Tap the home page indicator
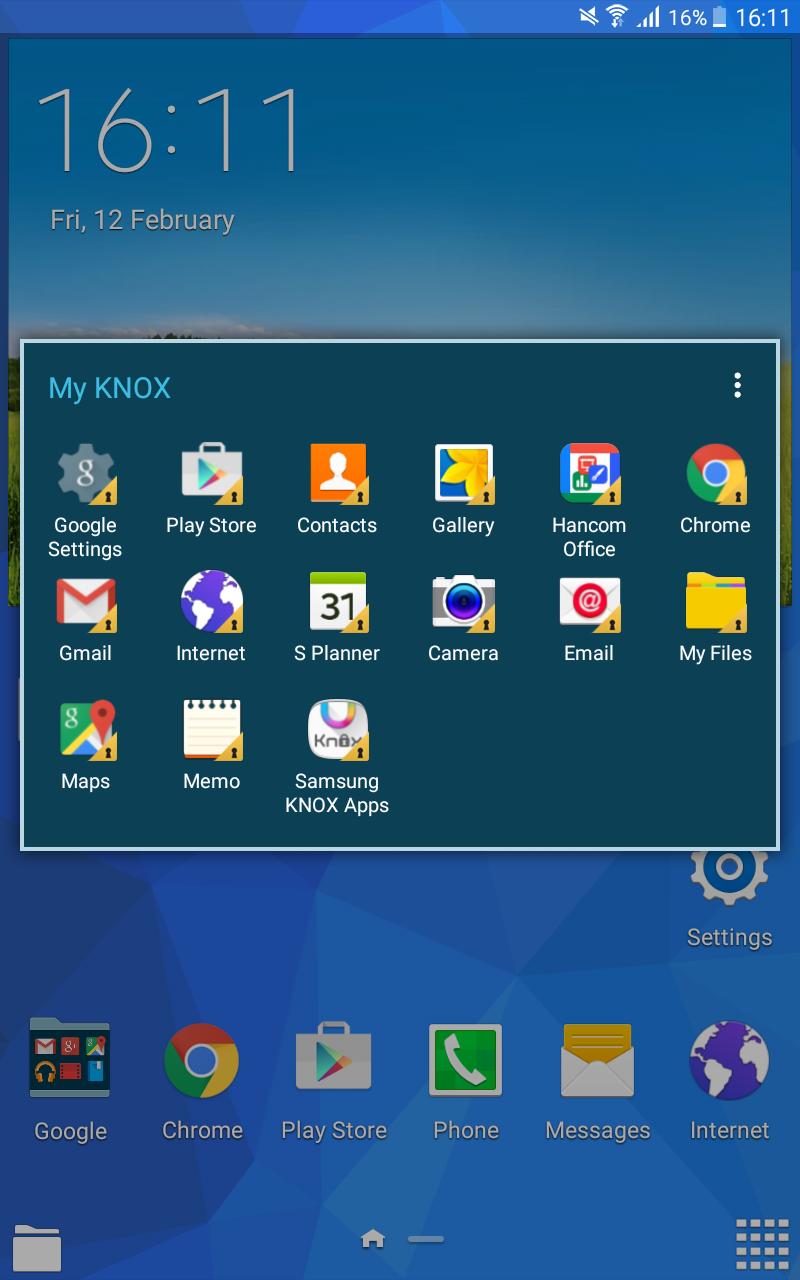 [x=373, y=1240]
